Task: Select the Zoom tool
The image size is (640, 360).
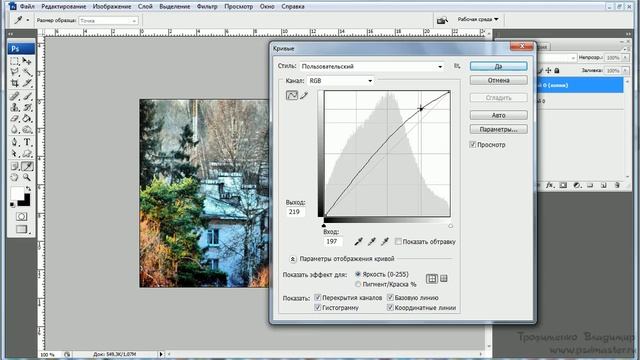Action: click(27, 178)
